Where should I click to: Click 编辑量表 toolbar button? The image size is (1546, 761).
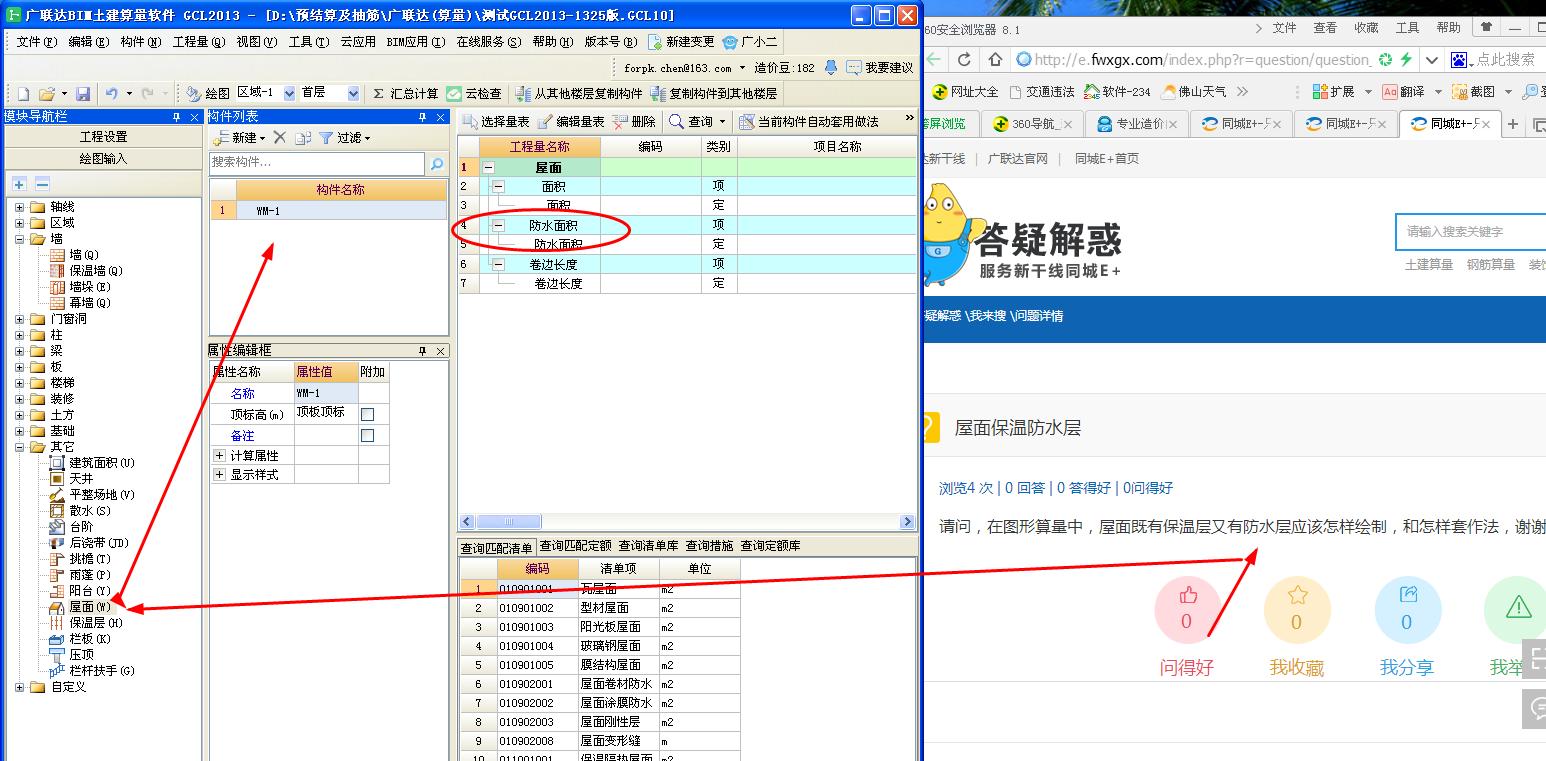tap(571, 121)
